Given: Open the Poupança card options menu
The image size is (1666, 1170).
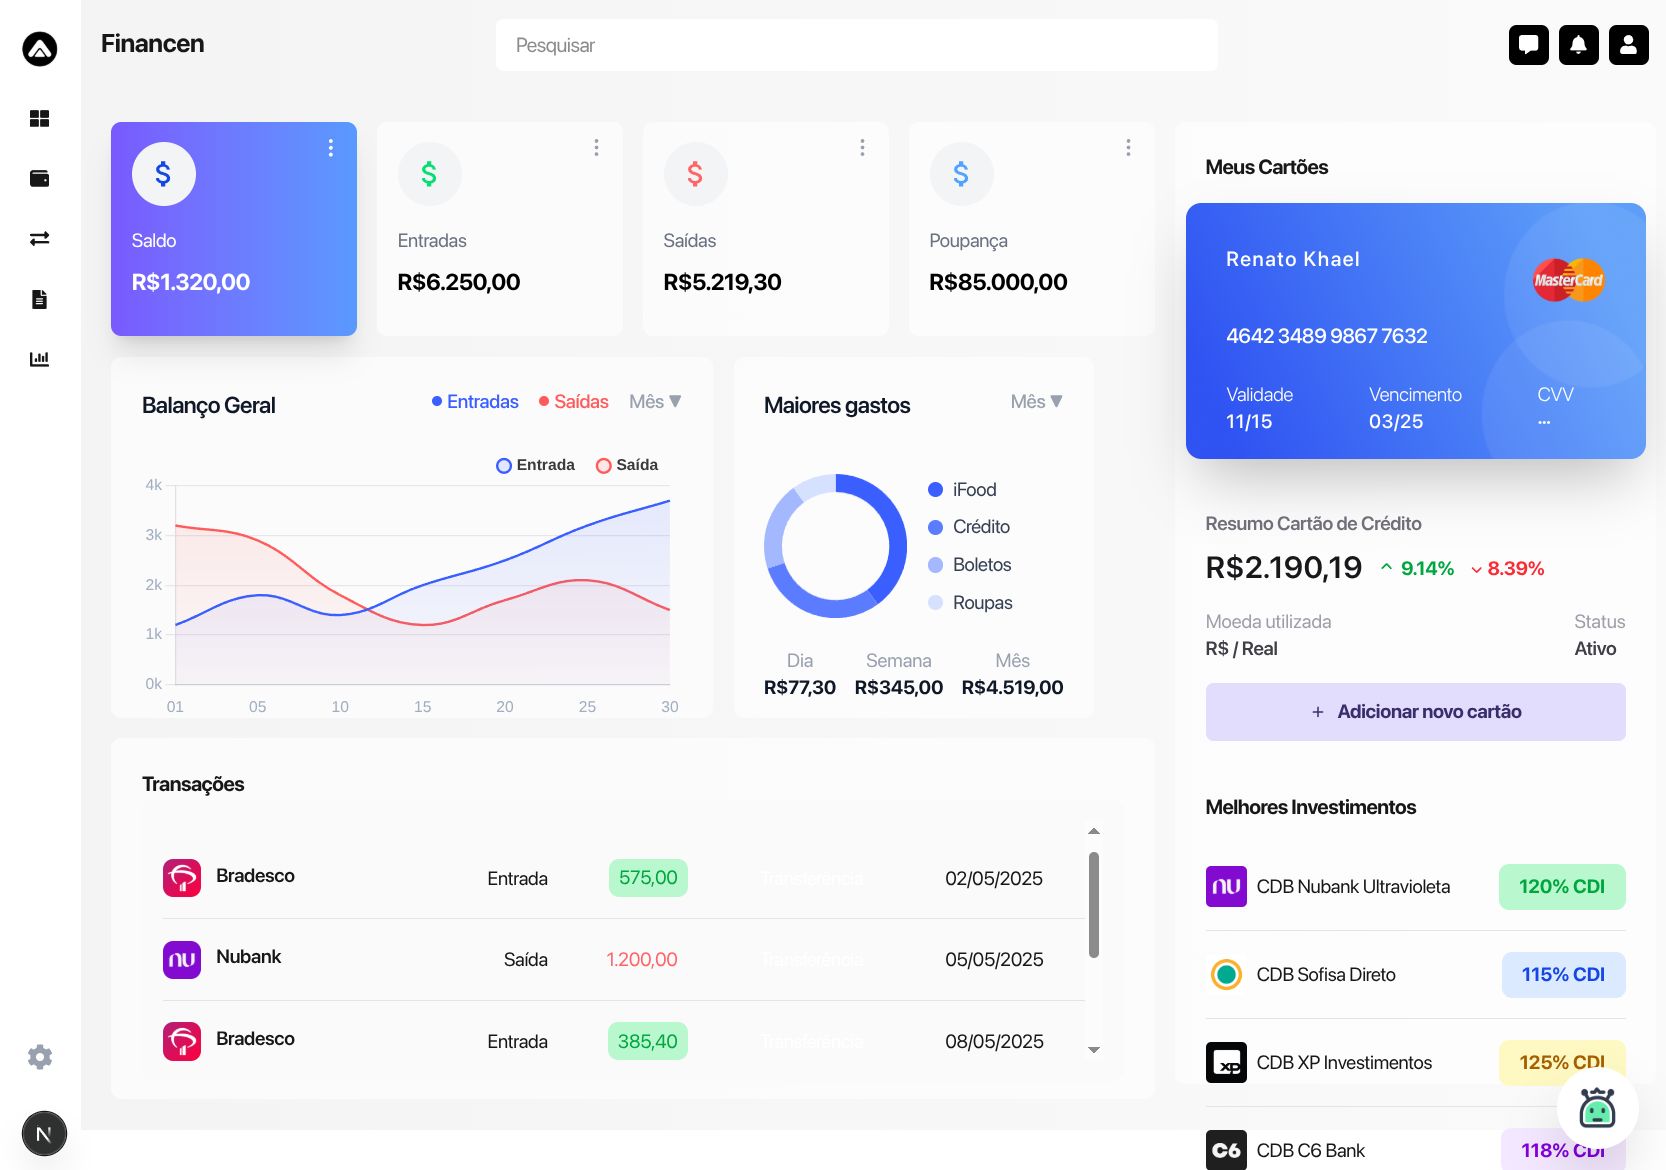Looking at the screenshot, I should [1128, 148].
